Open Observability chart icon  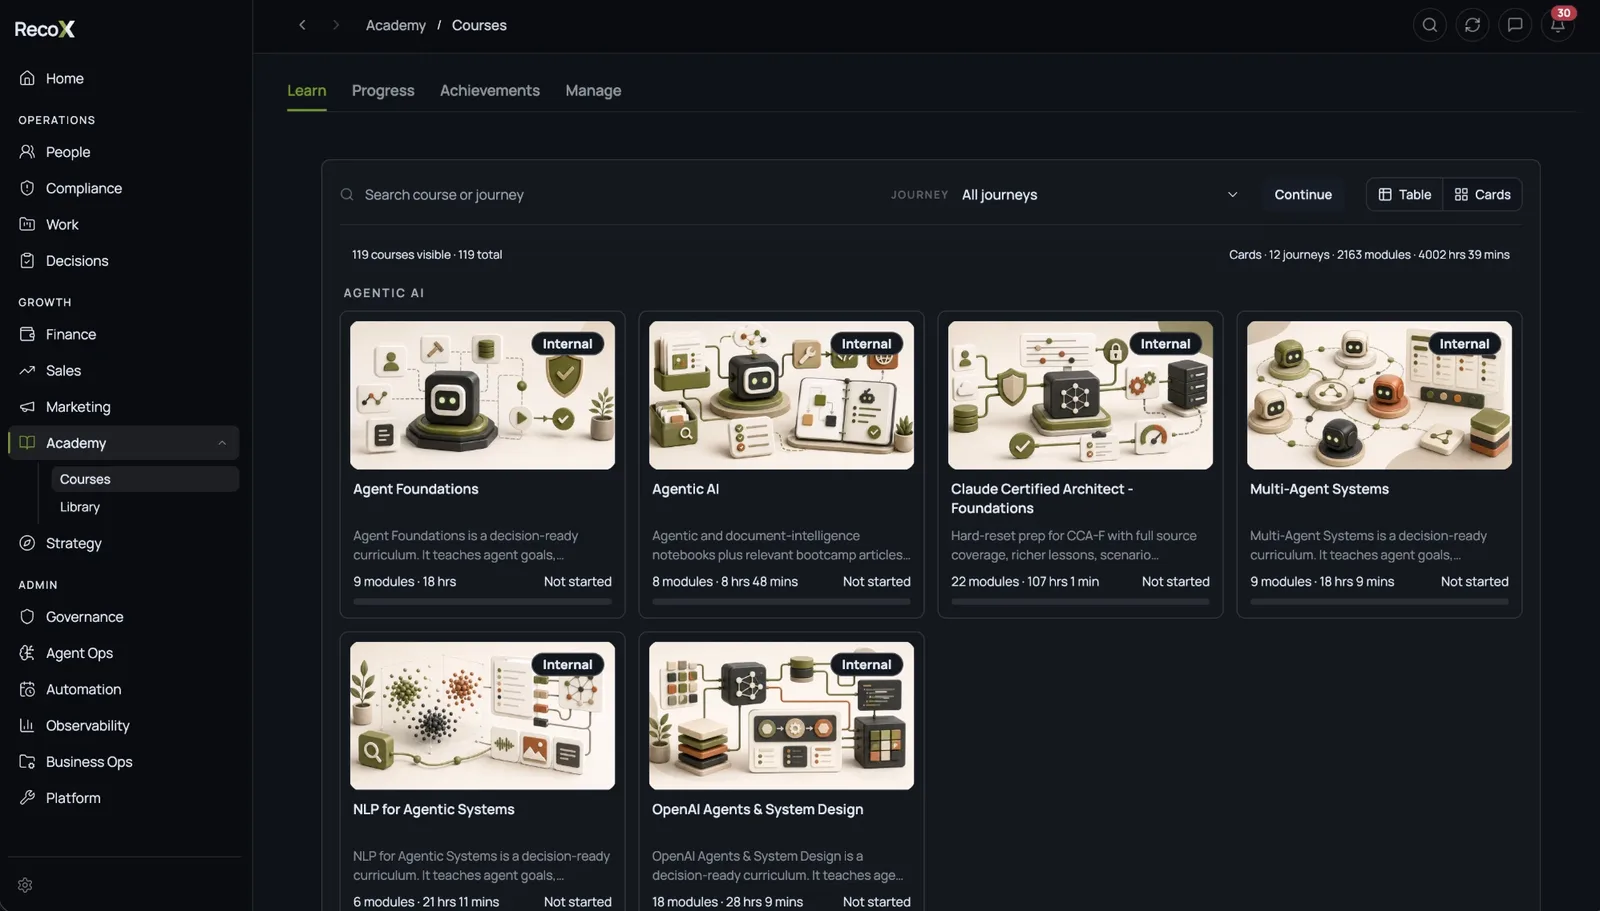click(27, 726)
